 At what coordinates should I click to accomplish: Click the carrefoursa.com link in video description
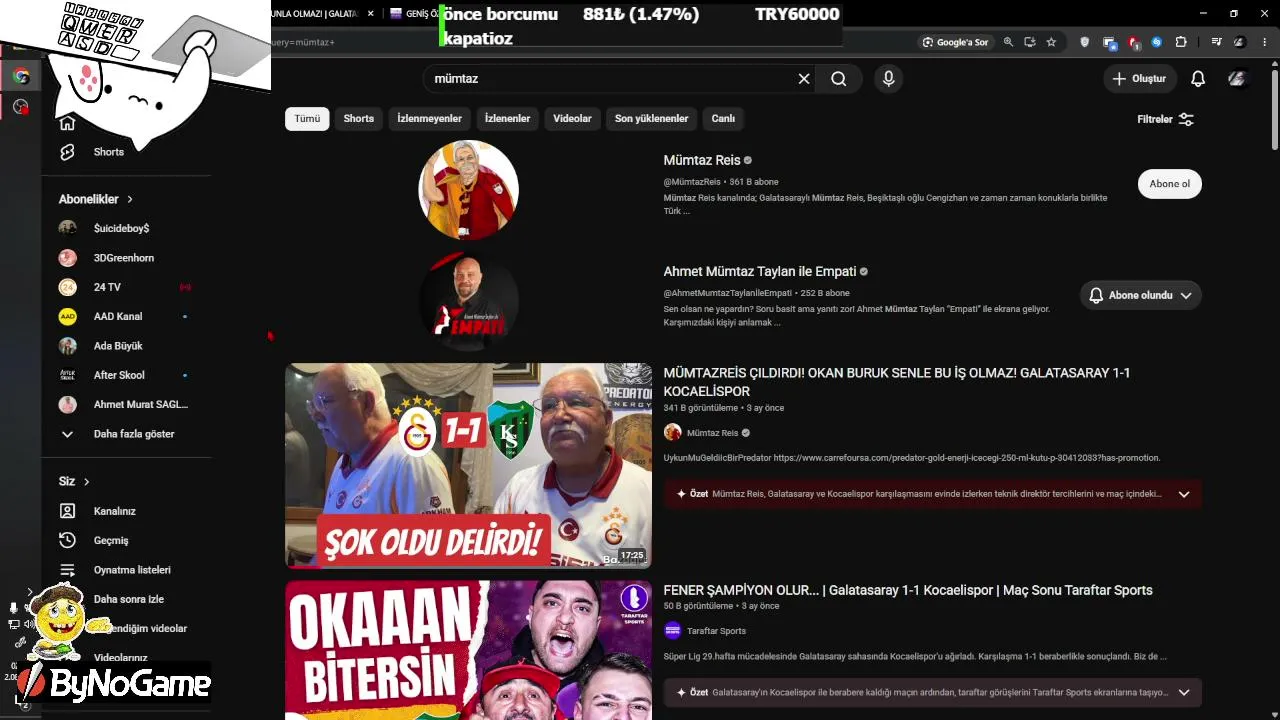point(967,458)
